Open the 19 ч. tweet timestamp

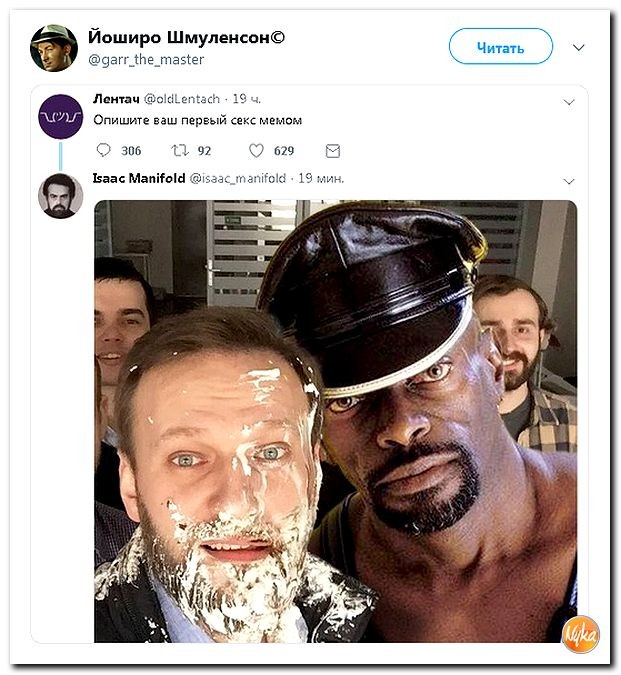[x=246, y=99]
